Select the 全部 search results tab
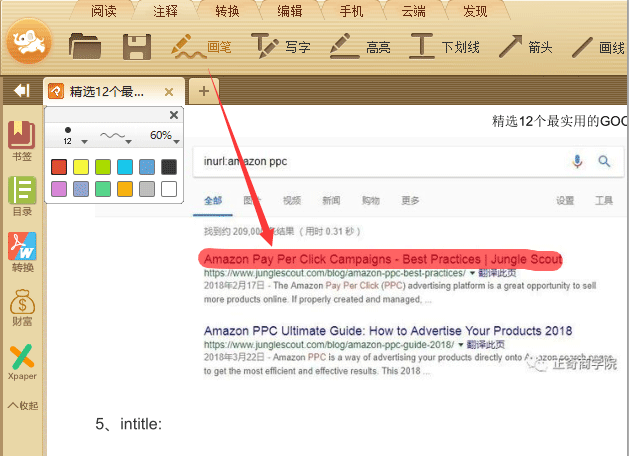This screenshot has width=629, height=456. [x=213, y=200]
